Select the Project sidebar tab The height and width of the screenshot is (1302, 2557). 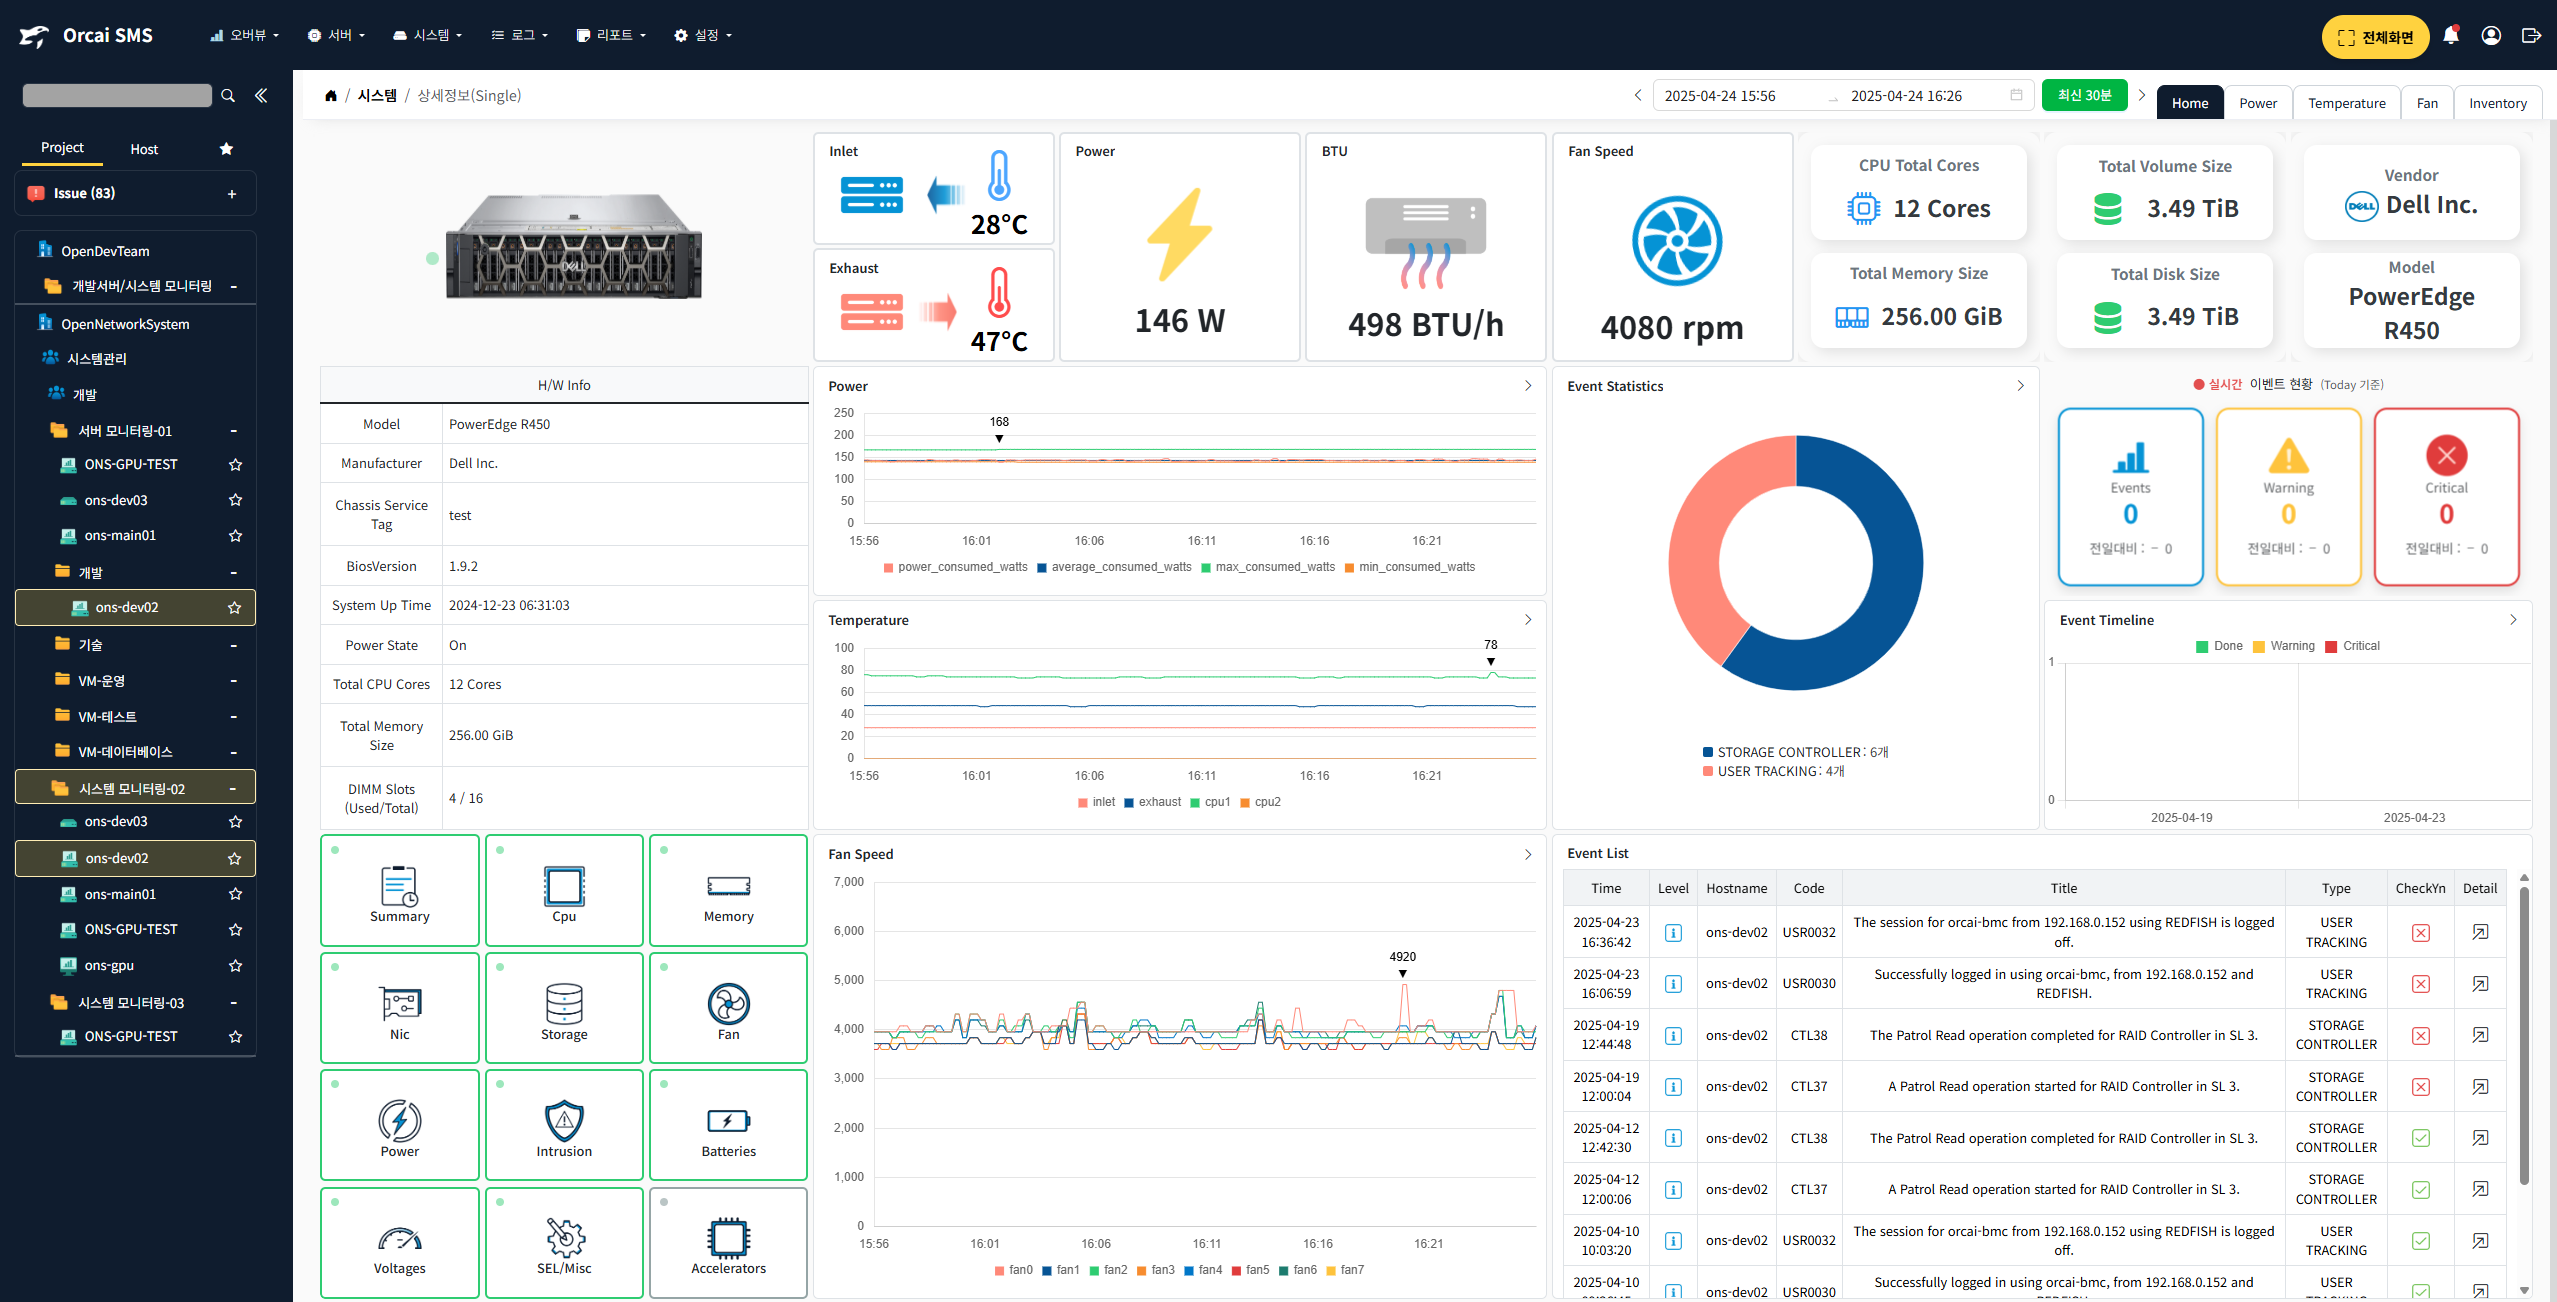click(62, 148)
